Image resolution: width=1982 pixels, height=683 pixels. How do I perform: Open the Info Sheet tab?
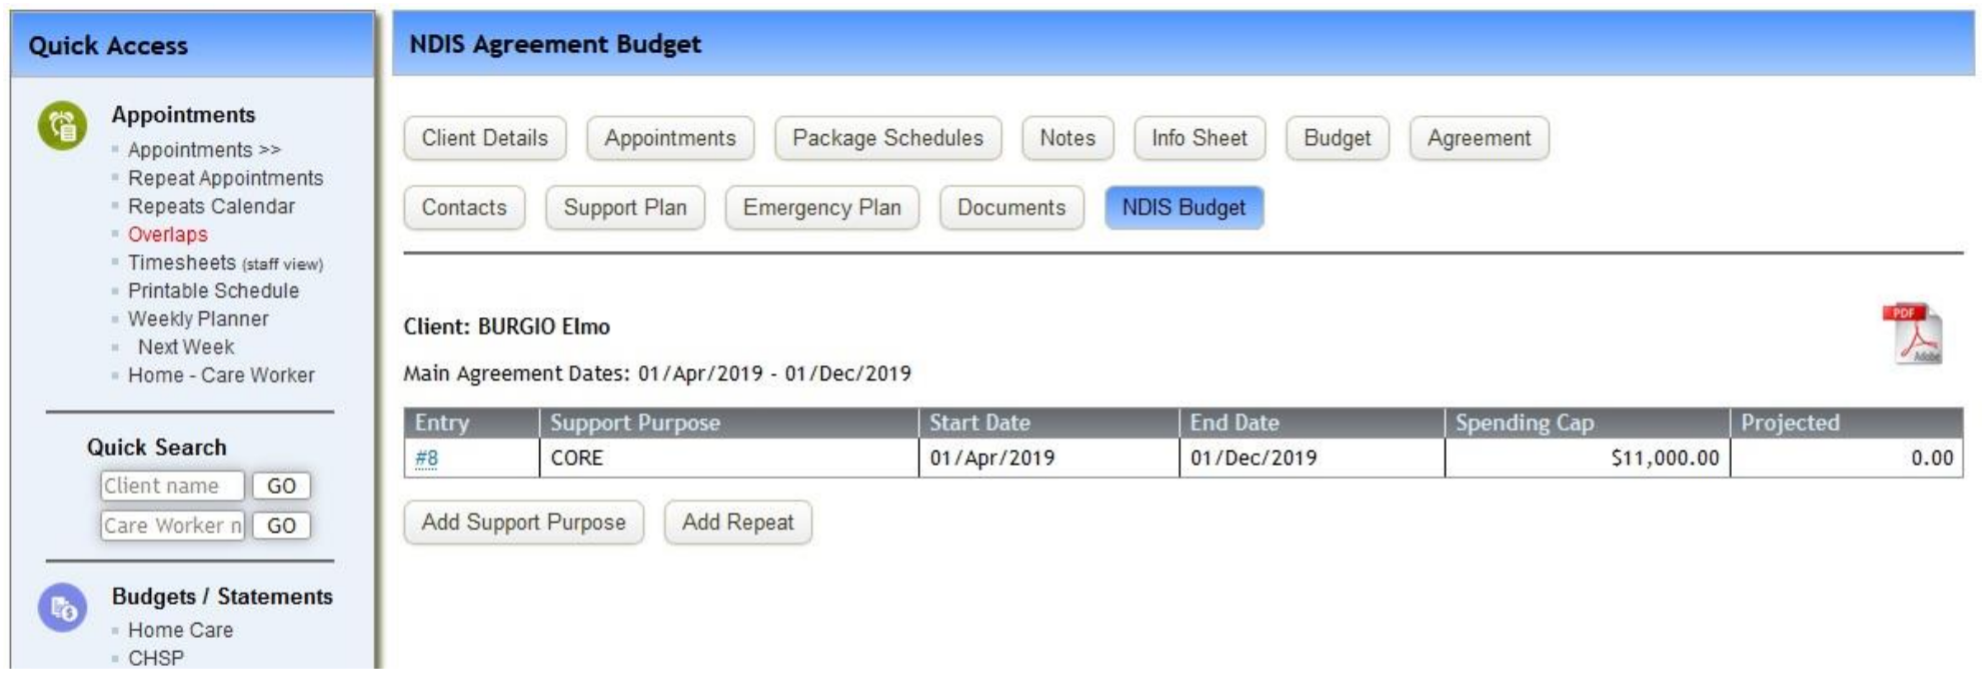pyautogui.click(x=1197, y=138)
